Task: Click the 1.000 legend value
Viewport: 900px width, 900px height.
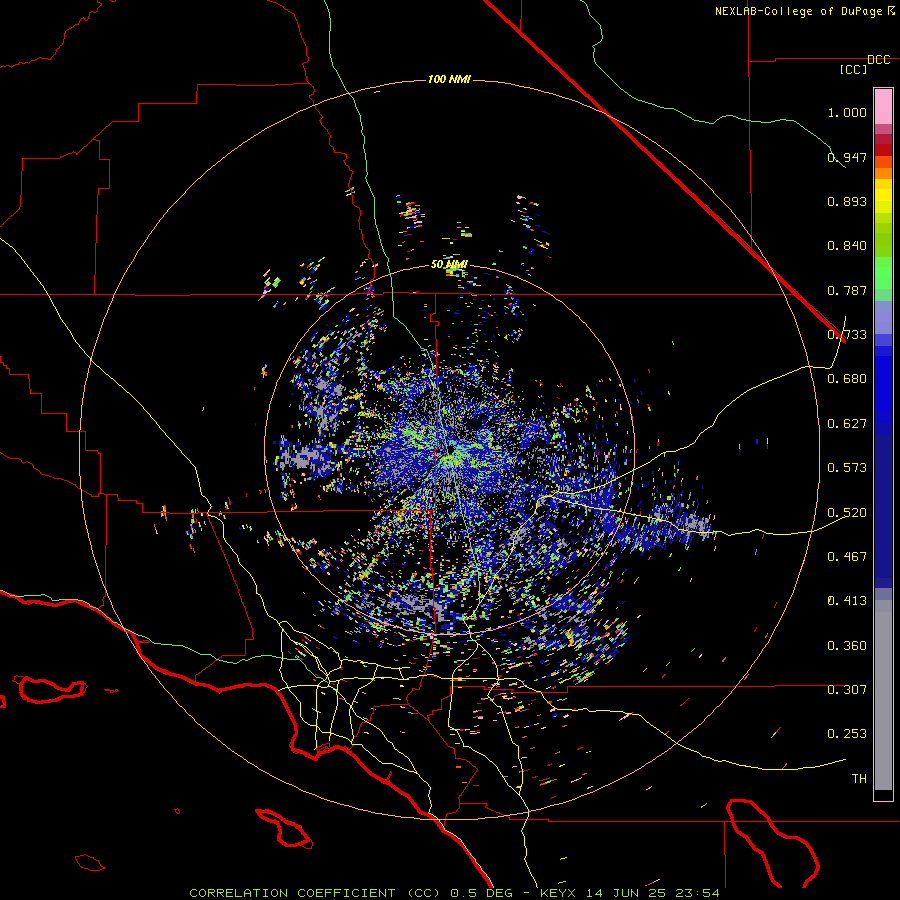Action: pyautogui.click(x=847, y=112)
